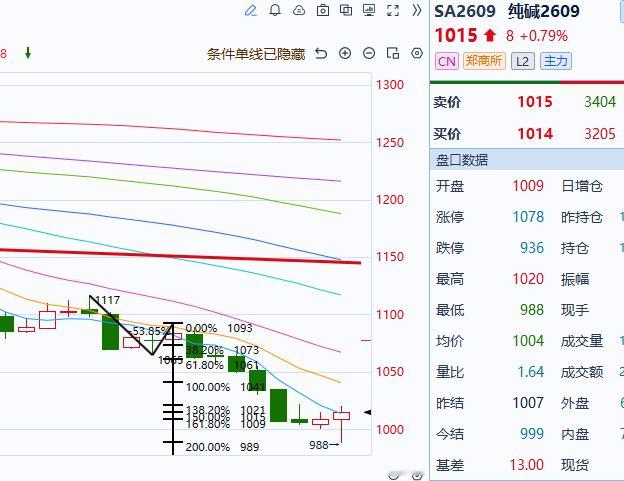Click Fibonacci 200.00% level 989 label
The width and height of the screenshot is (624, 481).
(x=222, y=447)
